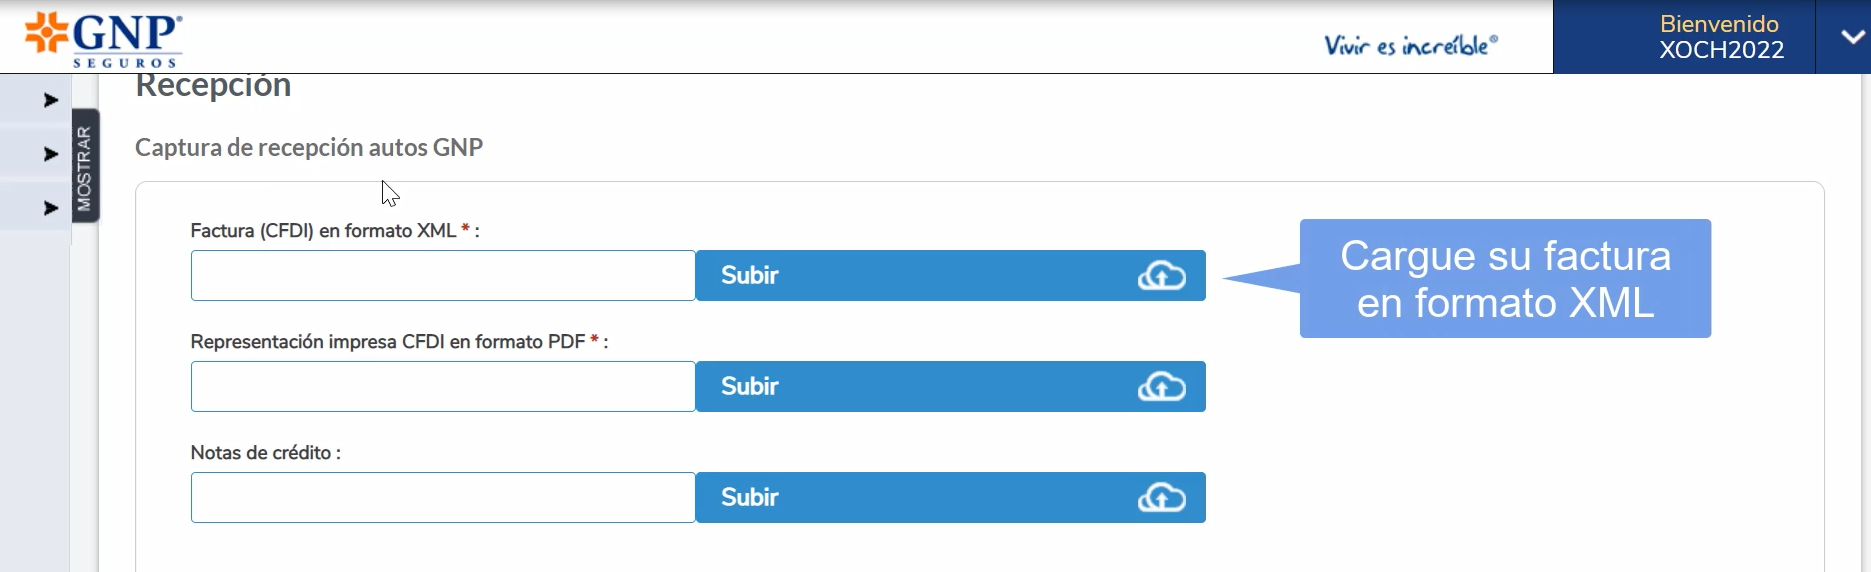Focus the Factura (CFDI) XML file field
The image size is (1871, 572).
click(443, 276)
